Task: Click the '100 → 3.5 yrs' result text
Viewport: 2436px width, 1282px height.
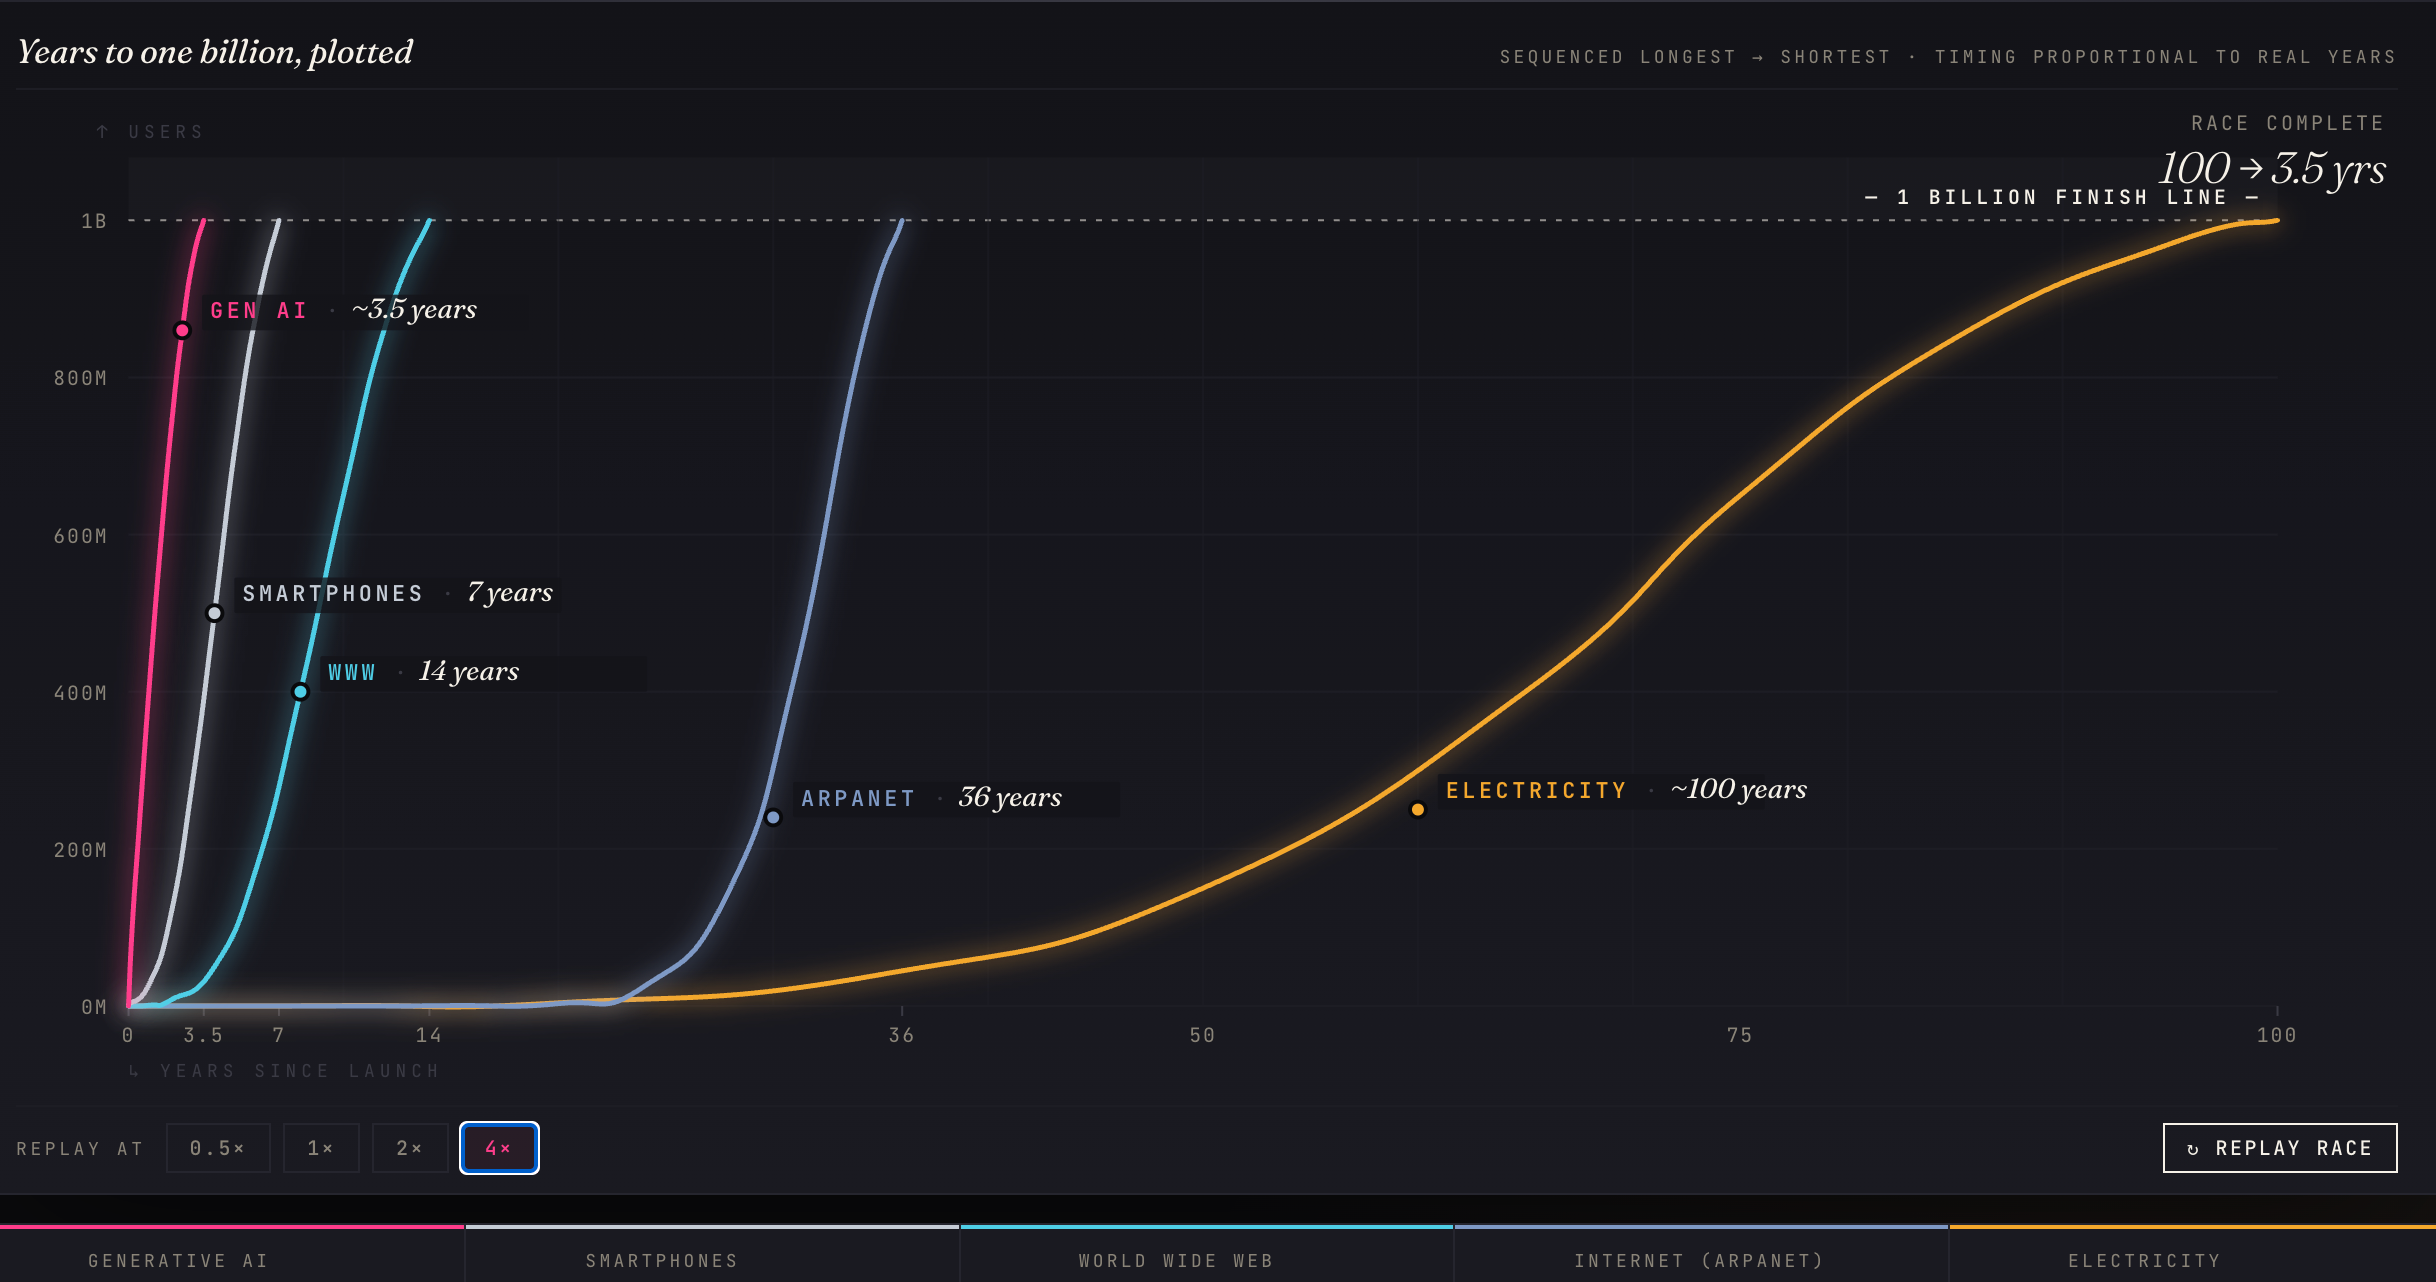Action: 2272,168
